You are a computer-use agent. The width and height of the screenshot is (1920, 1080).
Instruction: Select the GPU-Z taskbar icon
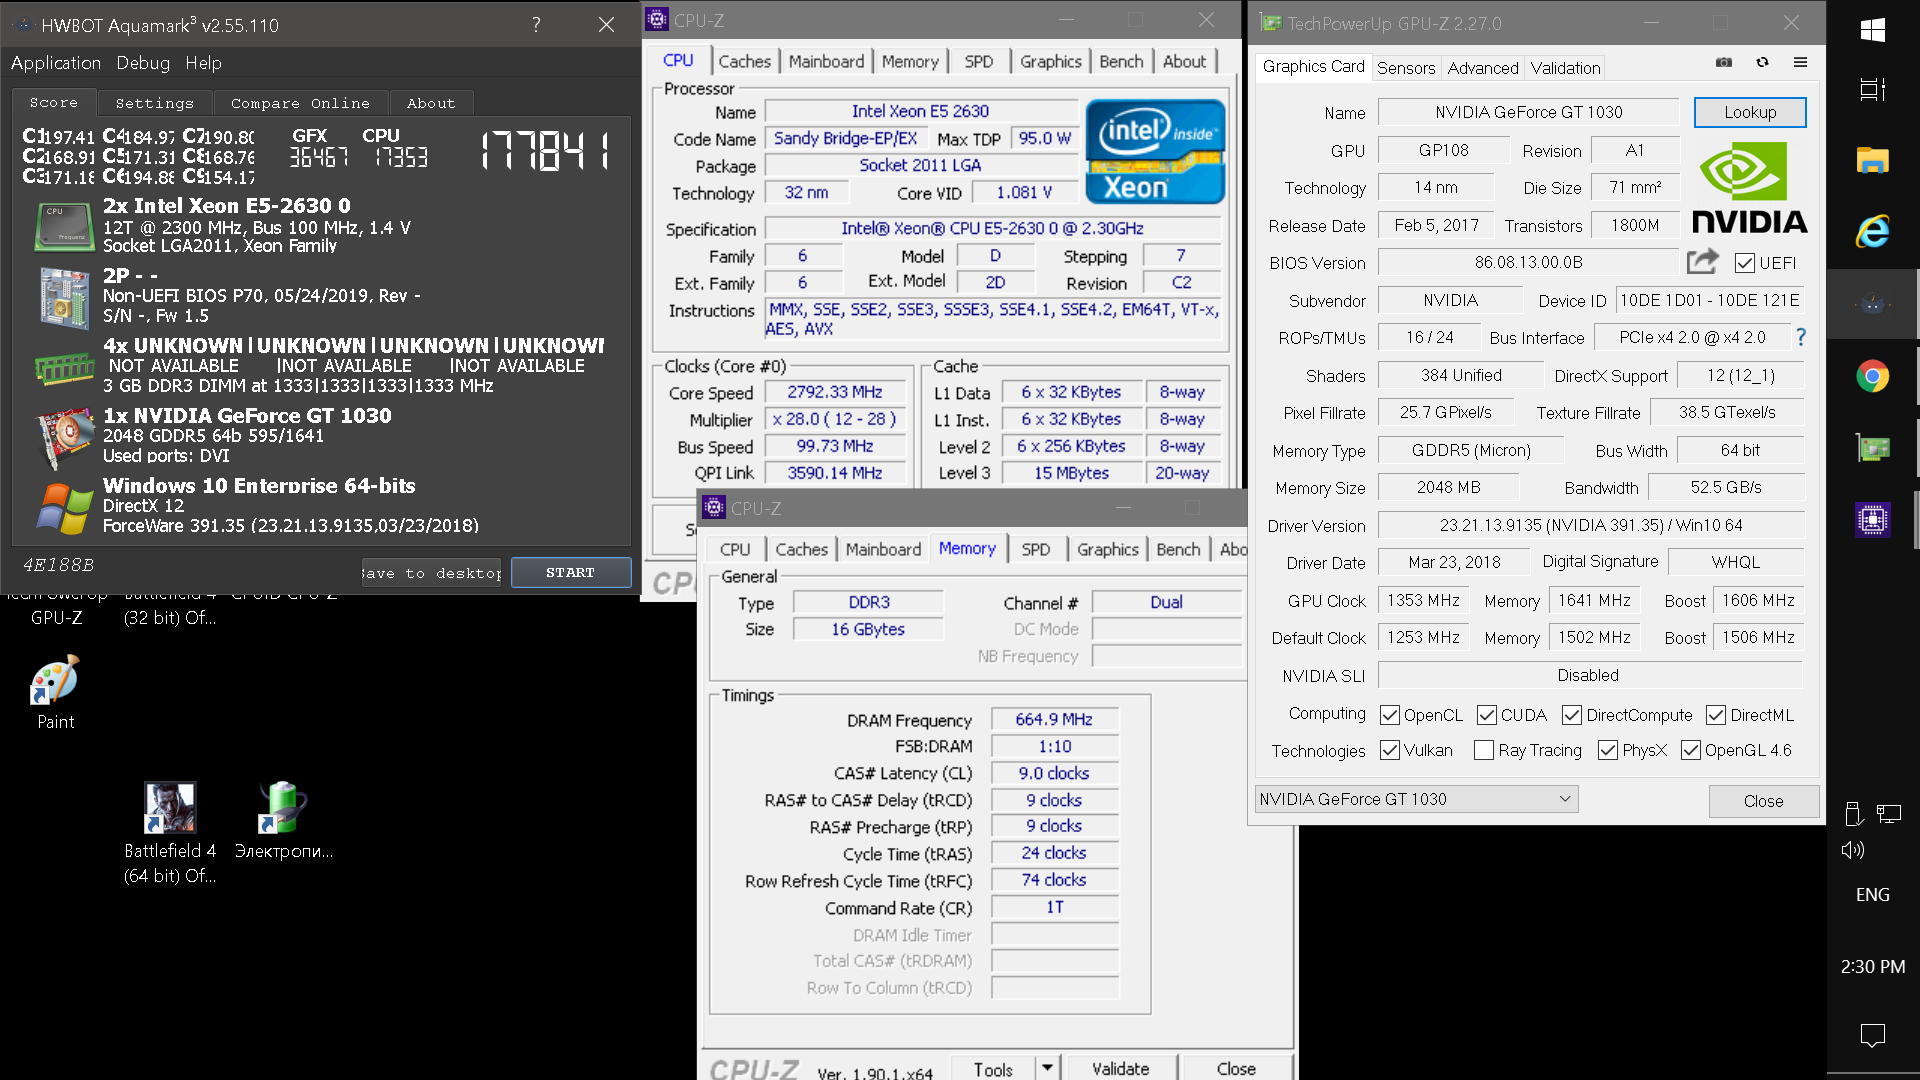pyautogui.click(x=1873, y=448)
